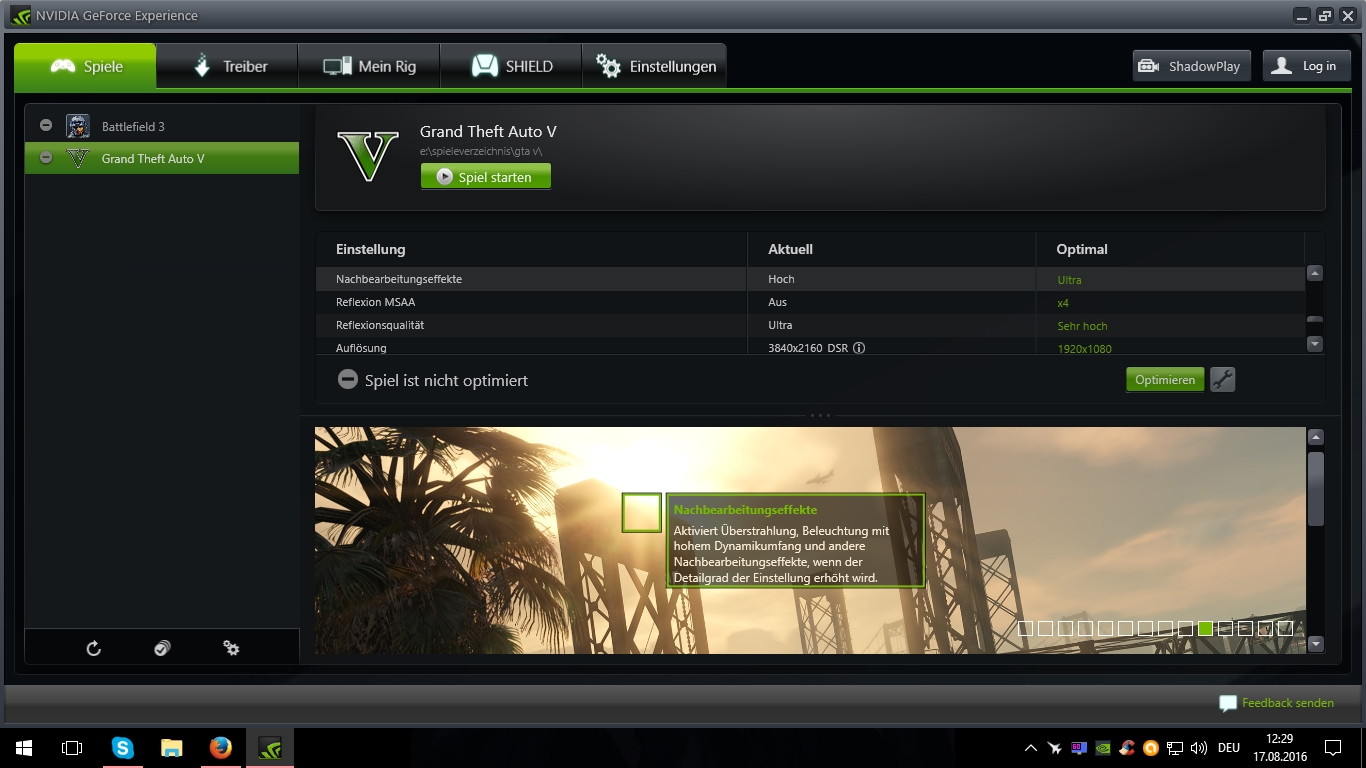Image resolution: width=1366 pixels, height=768 pixels.
Task: Refresh the games list
Action: (94, 648)
